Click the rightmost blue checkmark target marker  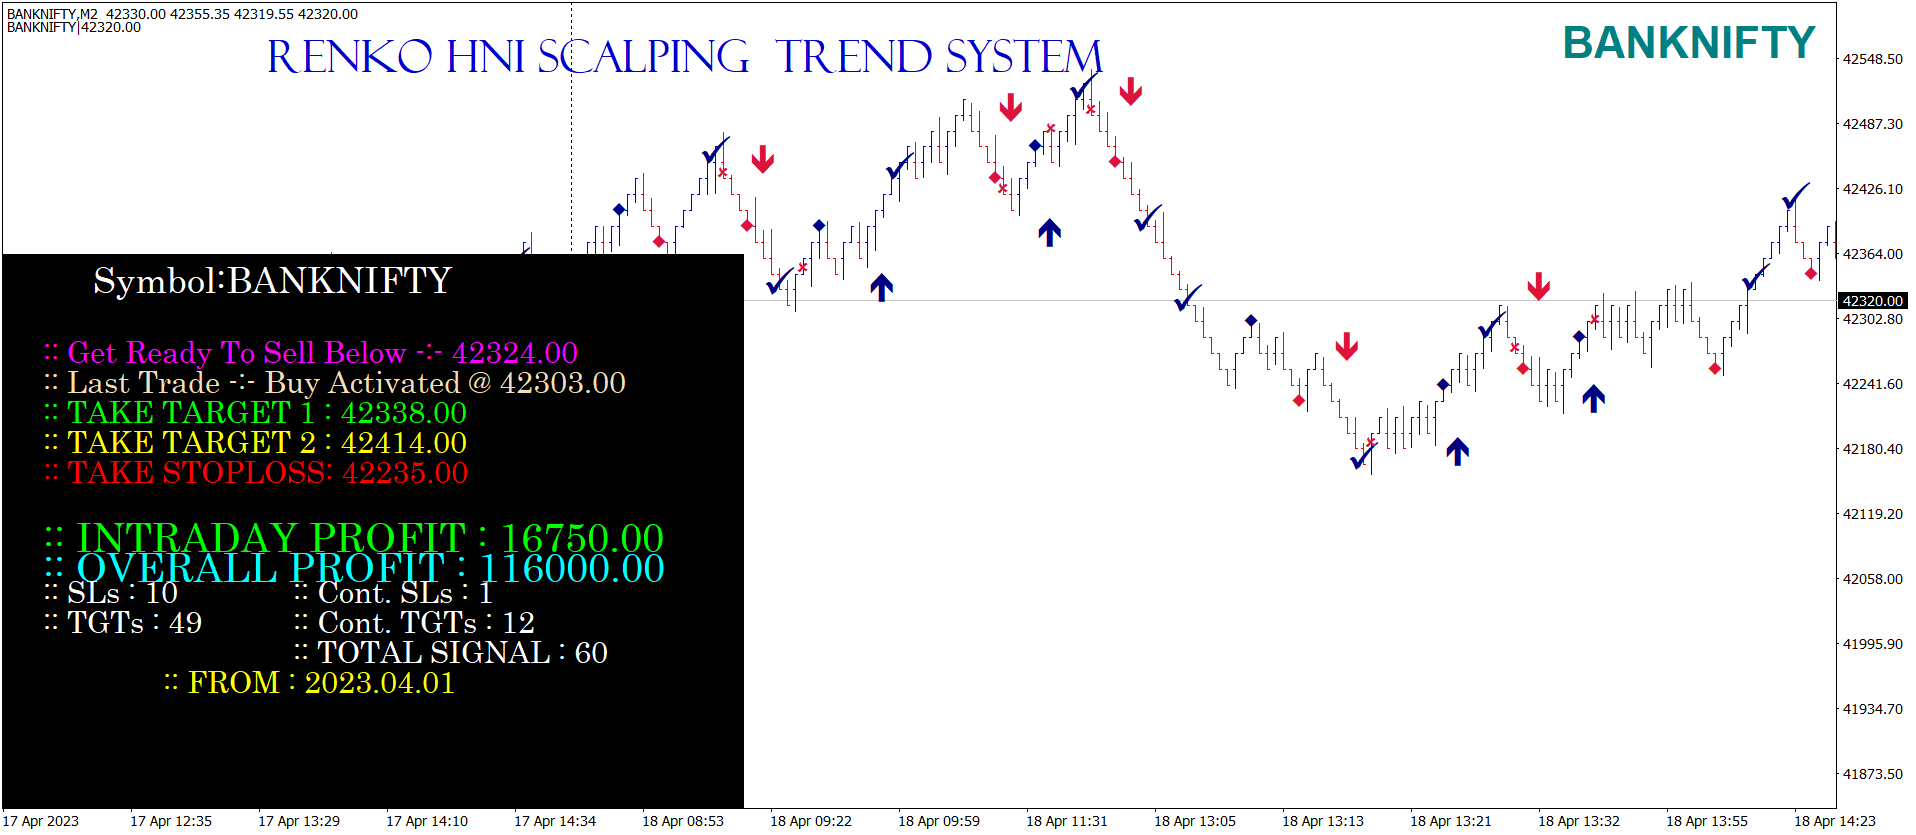click(x=1796, y=195)
